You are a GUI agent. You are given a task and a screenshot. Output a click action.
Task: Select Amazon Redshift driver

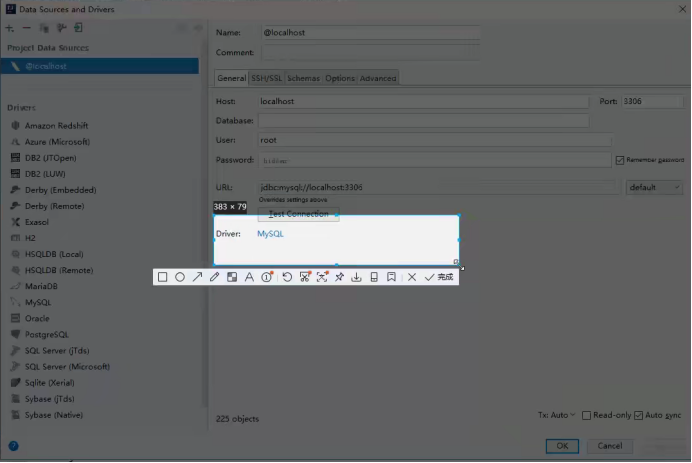tap(56, 126)
